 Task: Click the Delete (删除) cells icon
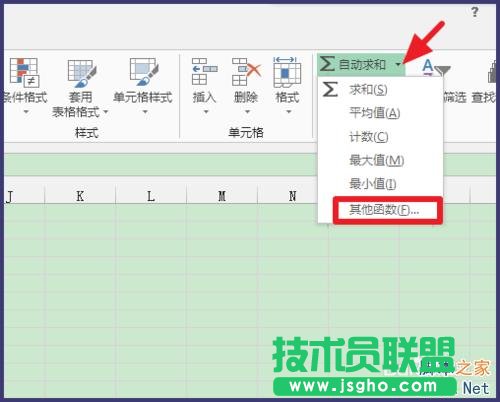pos(246,72)
